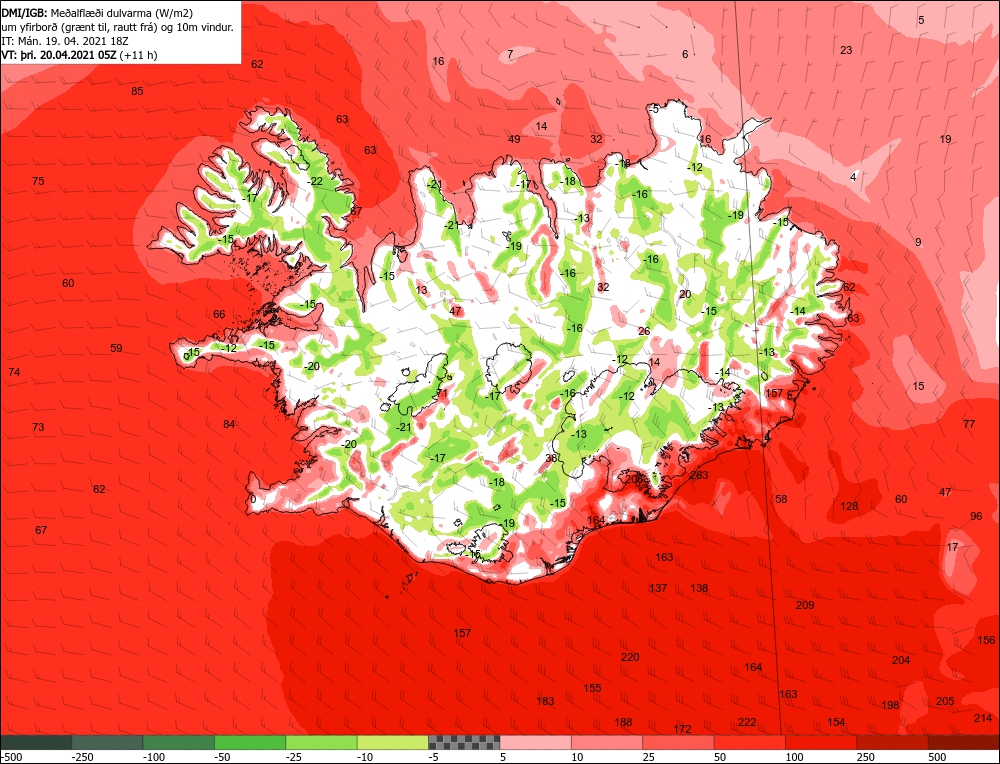The height and width of the screenshot is (764, 1000).
Task: Click the subtitle mentioning '10m vindur'
Action: tap(118, 27)
